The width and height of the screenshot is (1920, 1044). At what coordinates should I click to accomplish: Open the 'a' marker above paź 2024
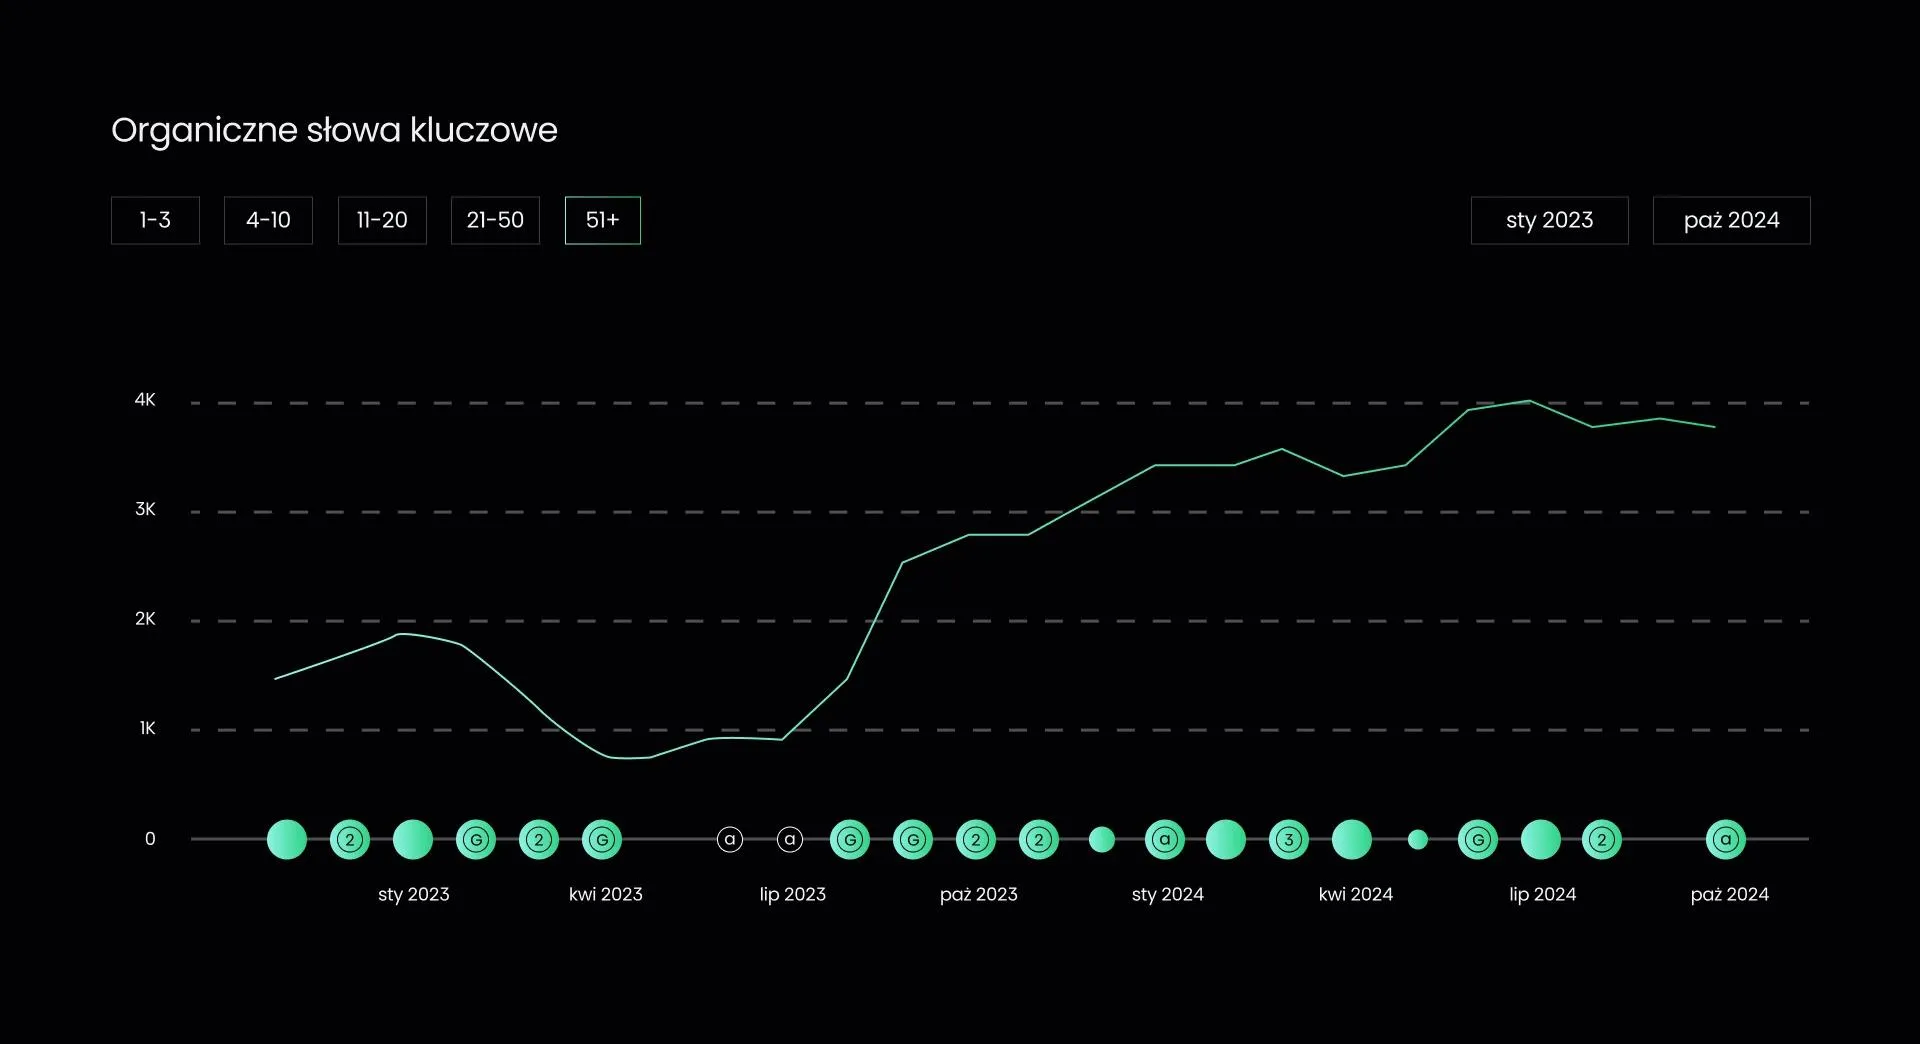pos(1725,840)
